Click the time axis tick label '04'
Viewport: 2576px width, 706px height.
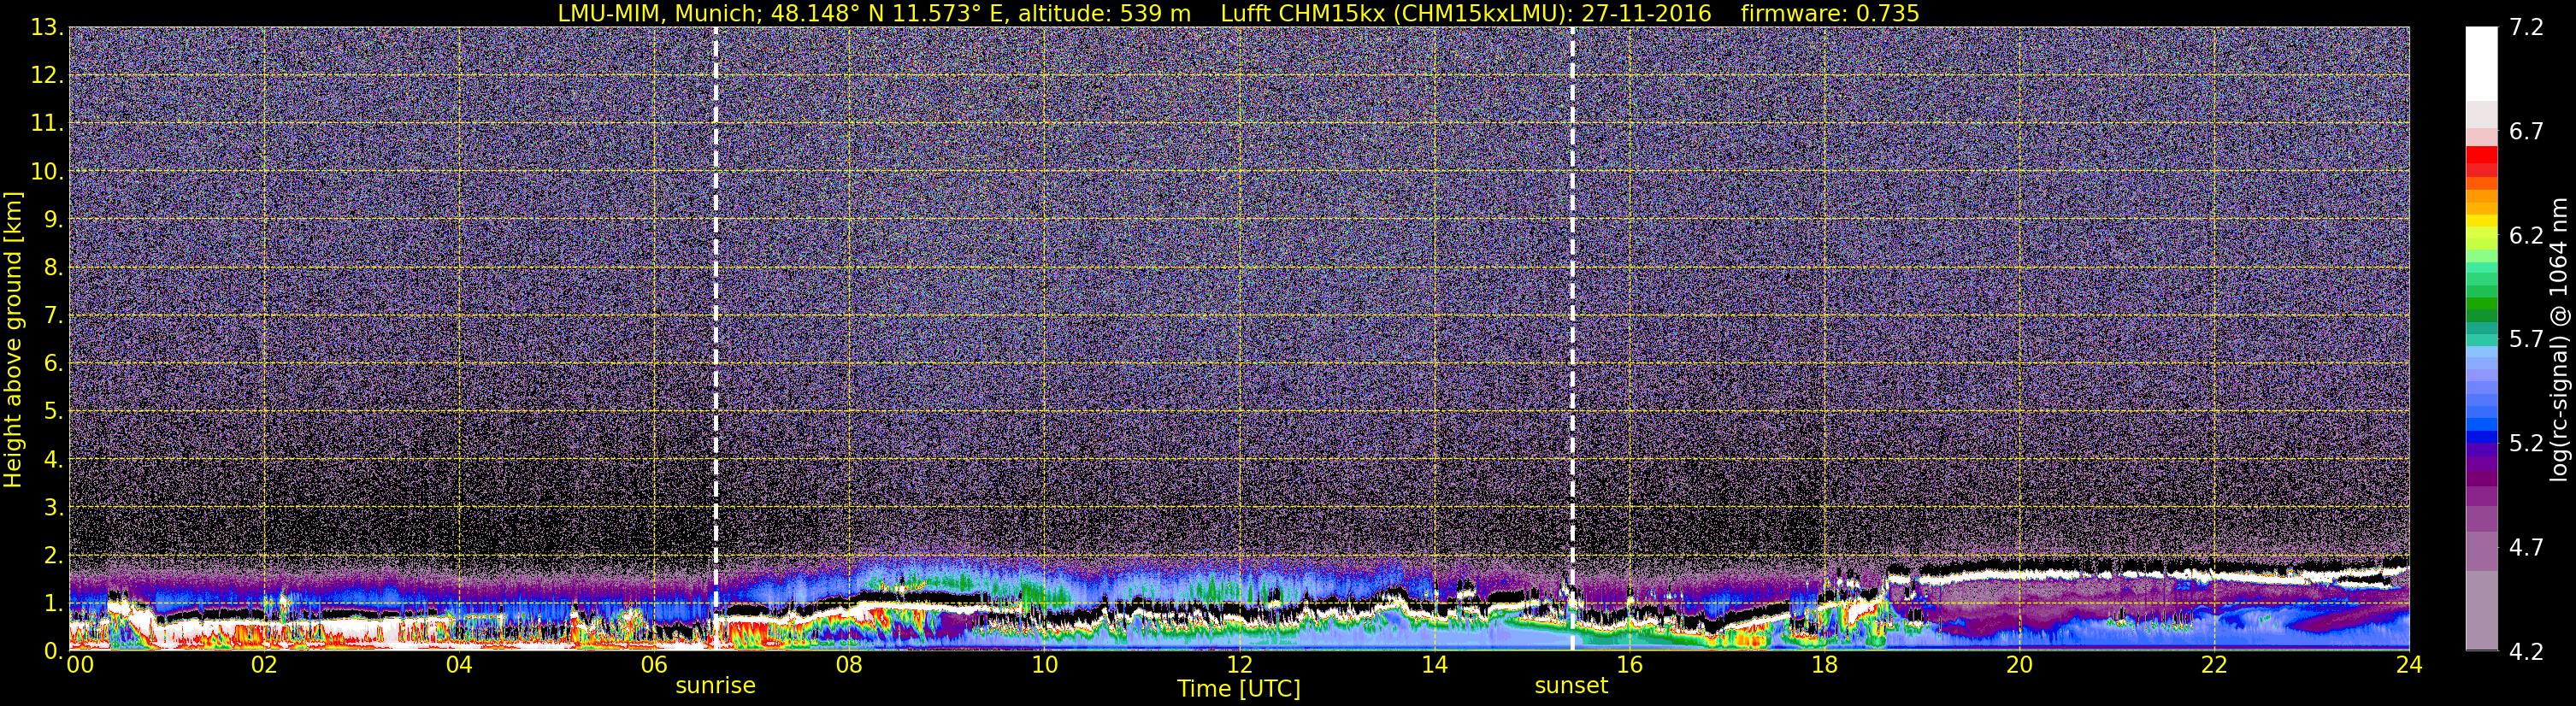tap(459, 666)
